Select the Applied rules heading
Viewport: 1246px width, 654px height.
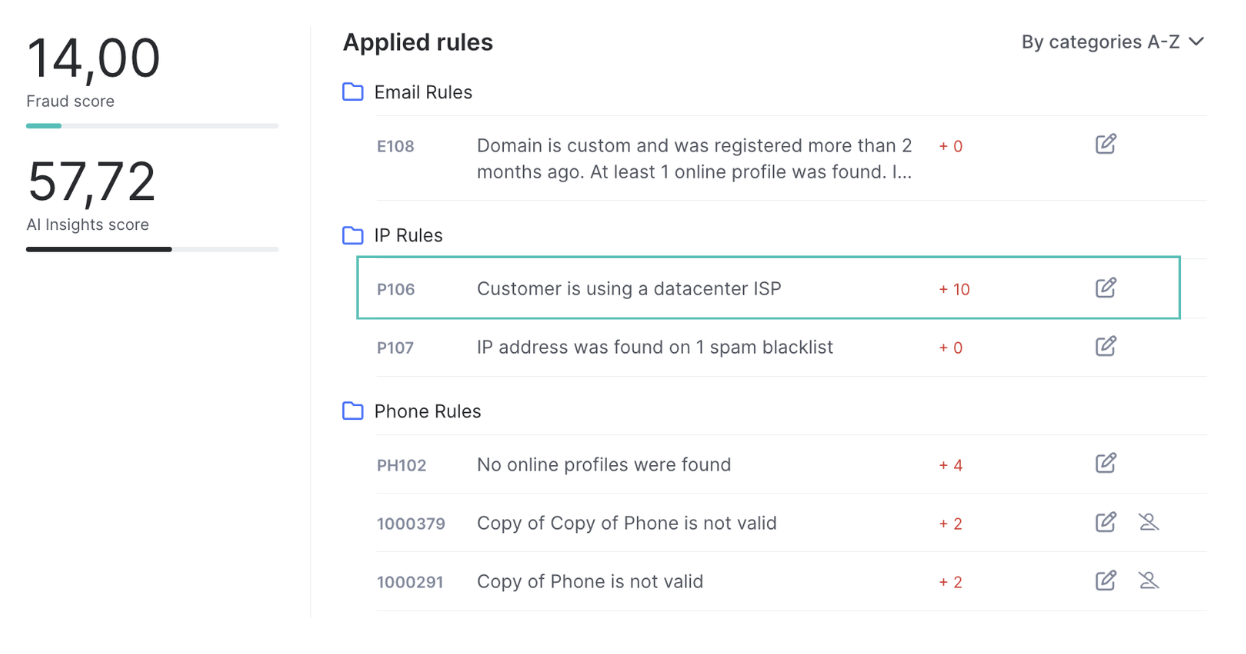click(x=417, y=42)
